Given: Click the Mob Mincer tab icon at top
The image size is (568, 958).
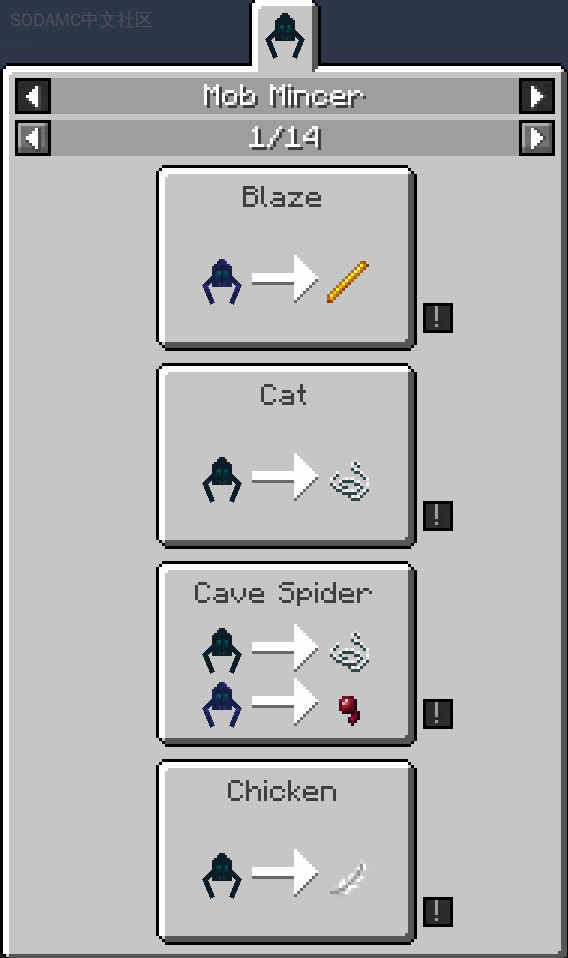Looking at the screenshot, I should [x=284, y=36].
